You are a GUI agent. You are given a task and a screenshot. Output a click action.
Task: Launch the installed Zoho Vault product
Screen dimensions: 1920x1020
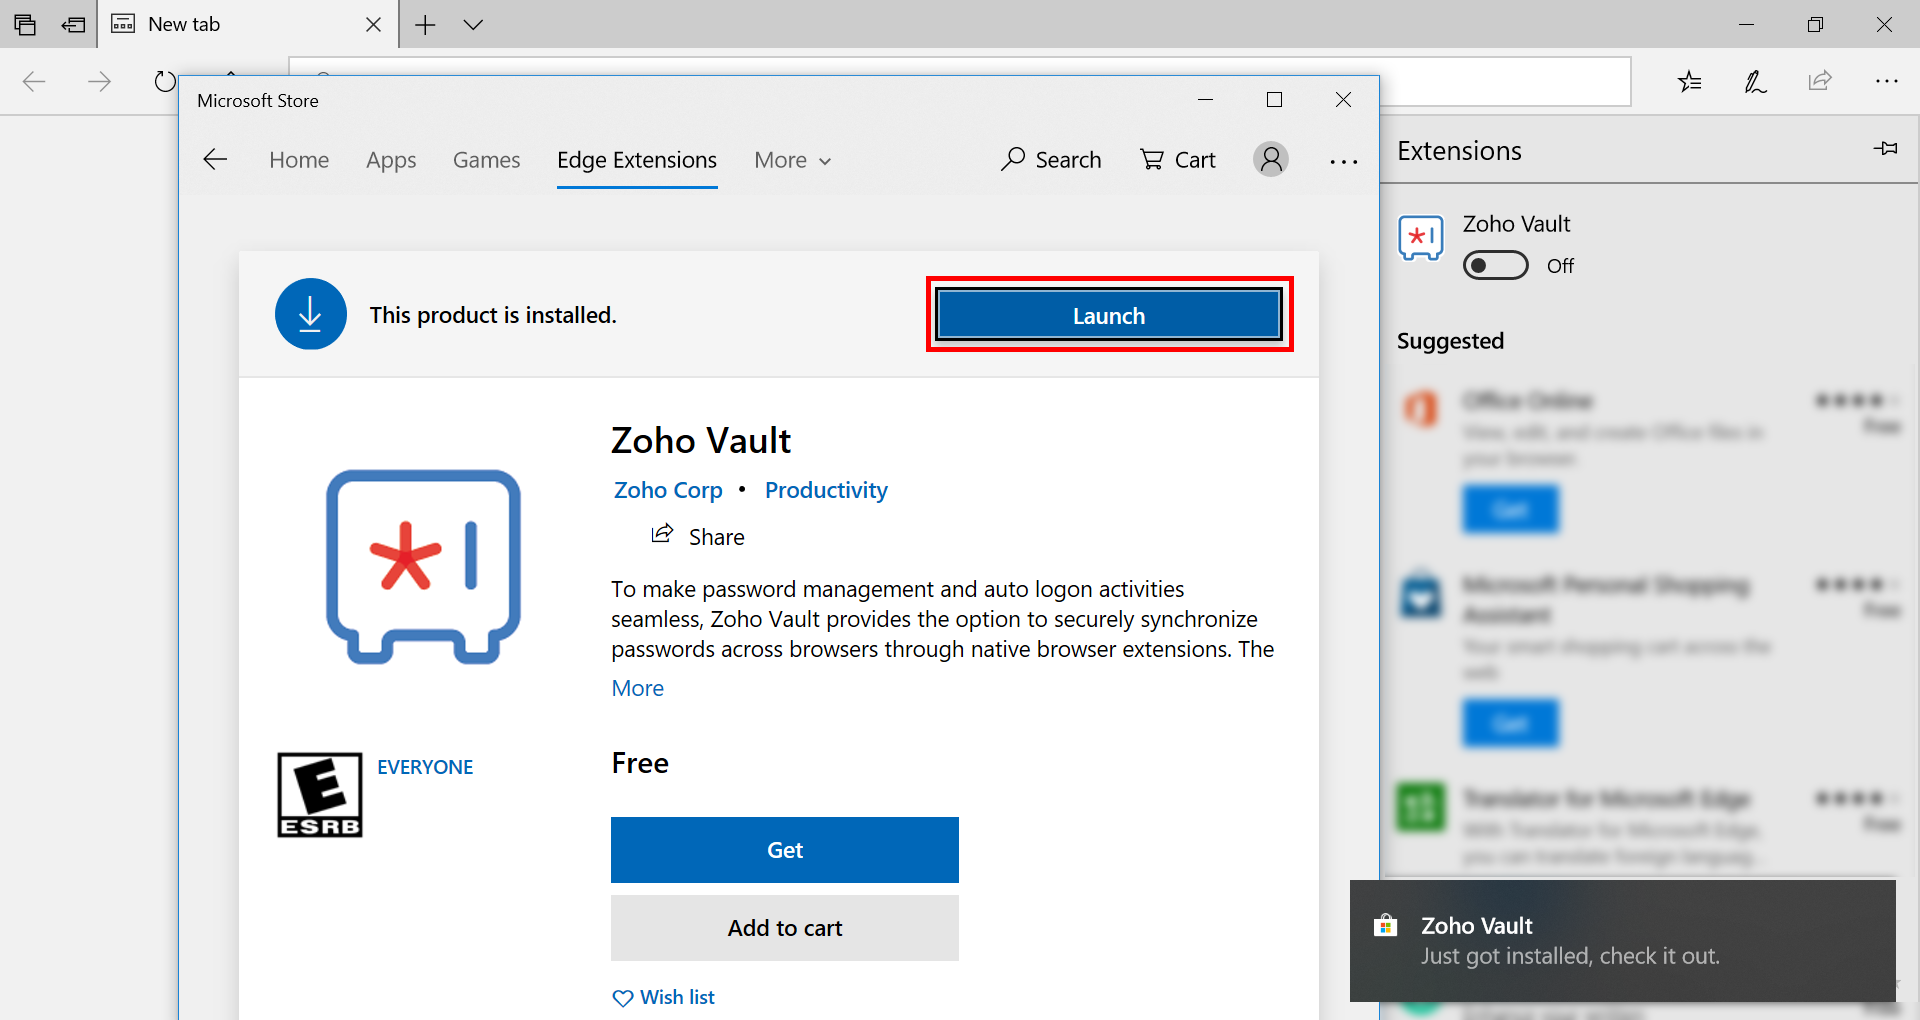tap(1109, 315)
